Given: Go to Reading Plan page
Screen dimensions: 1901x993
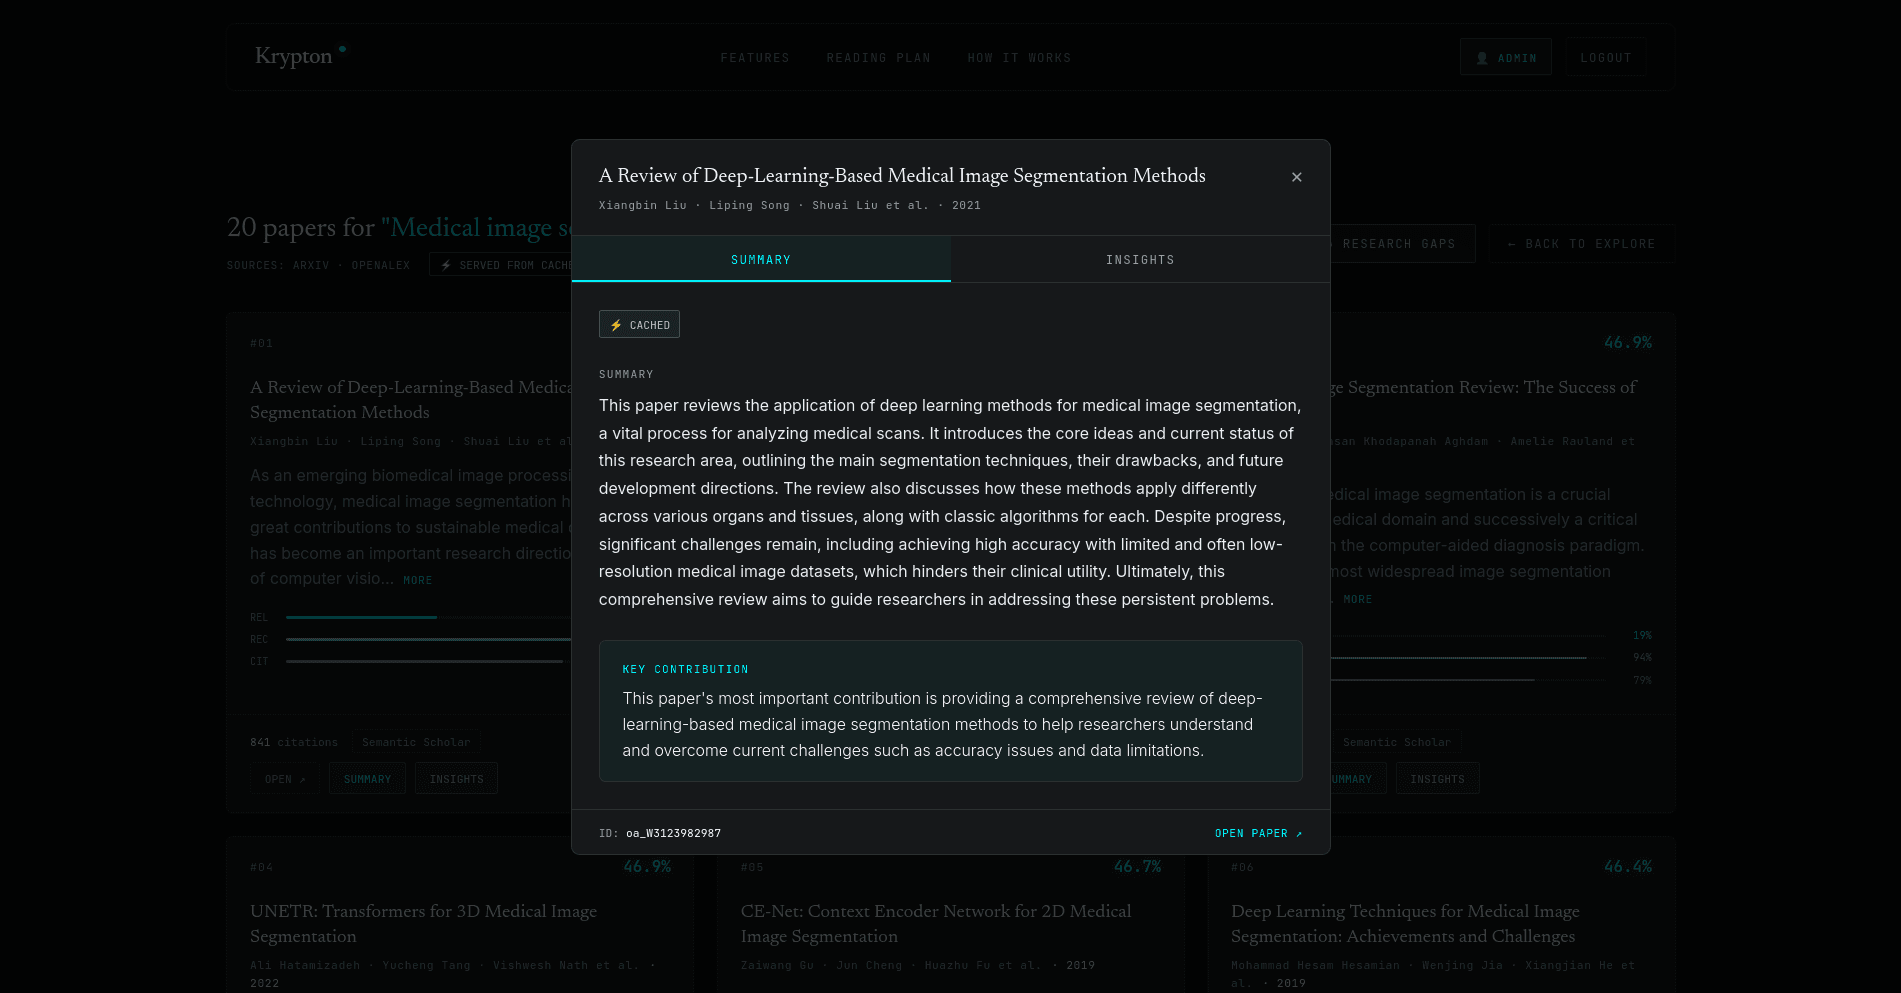Looking at the screenshot, I should 878,58.
